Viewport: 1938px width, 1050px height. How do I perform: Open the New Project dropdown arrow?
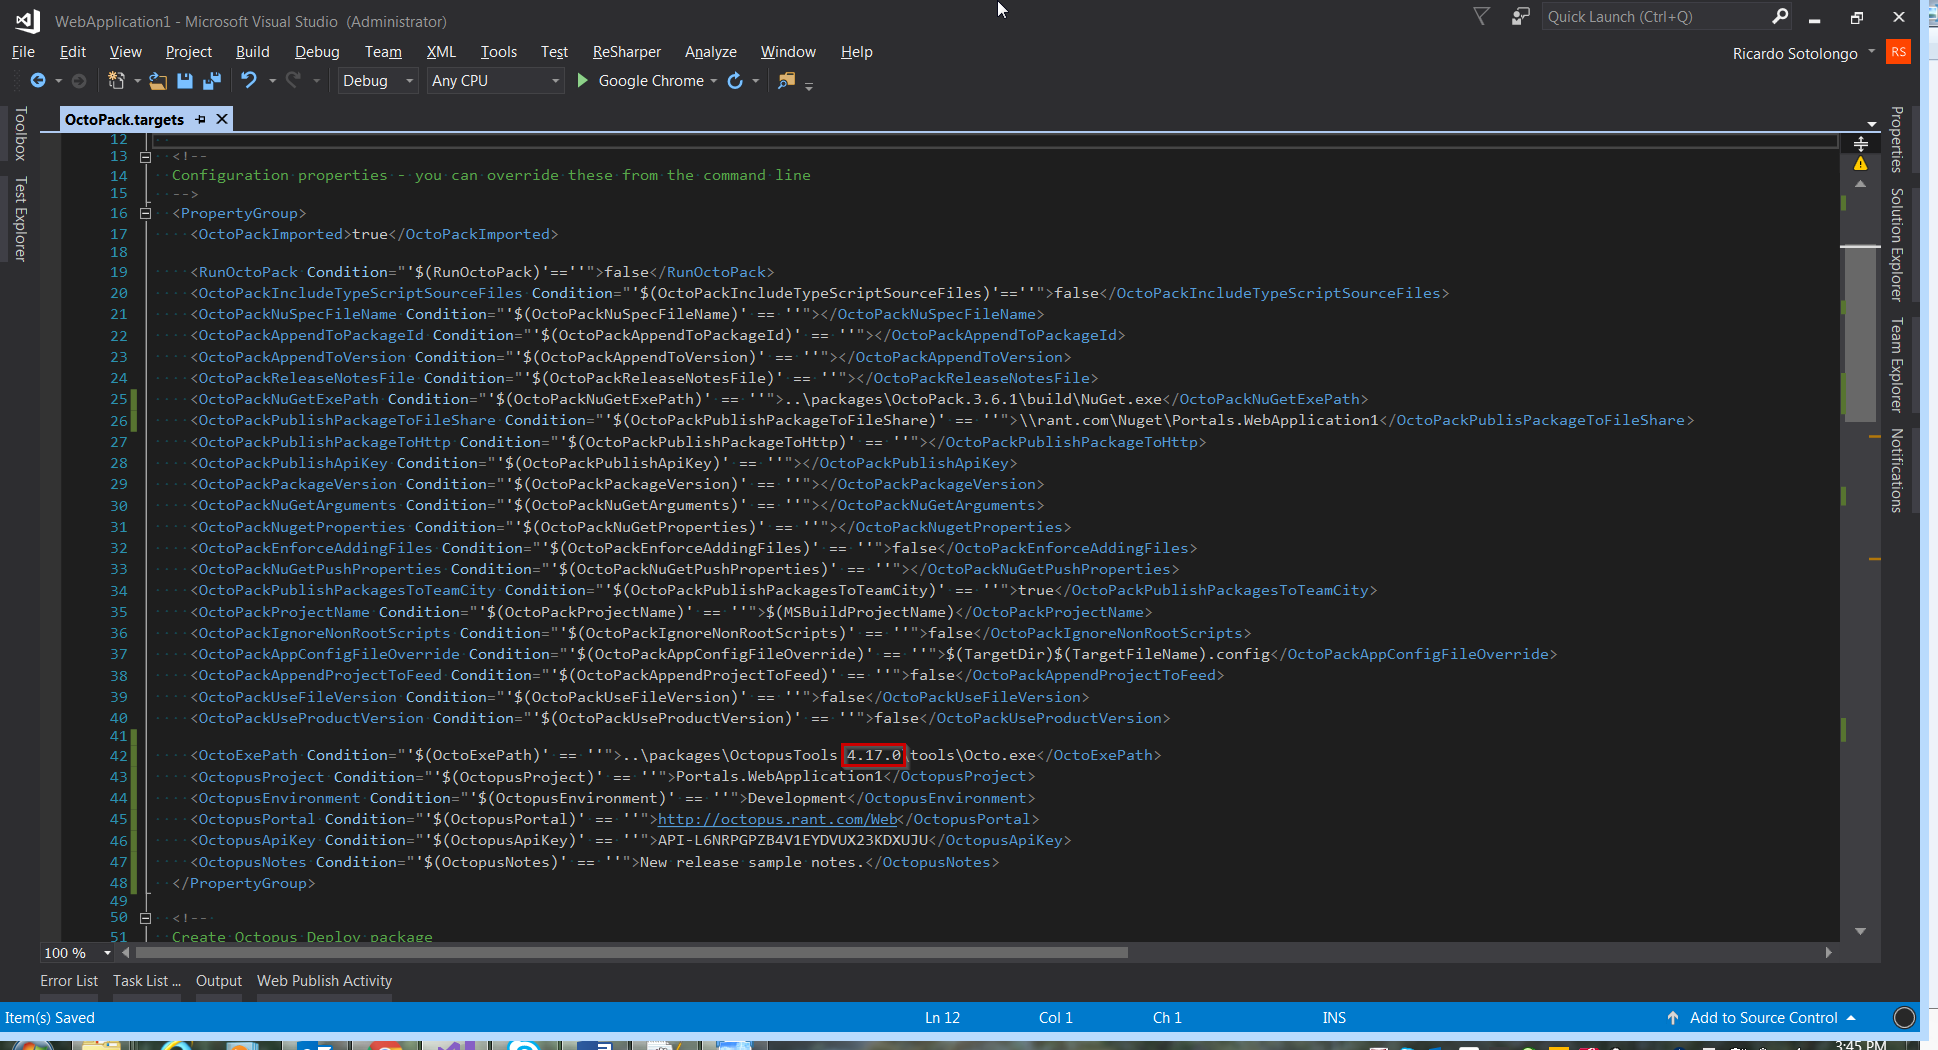point(137,81)
